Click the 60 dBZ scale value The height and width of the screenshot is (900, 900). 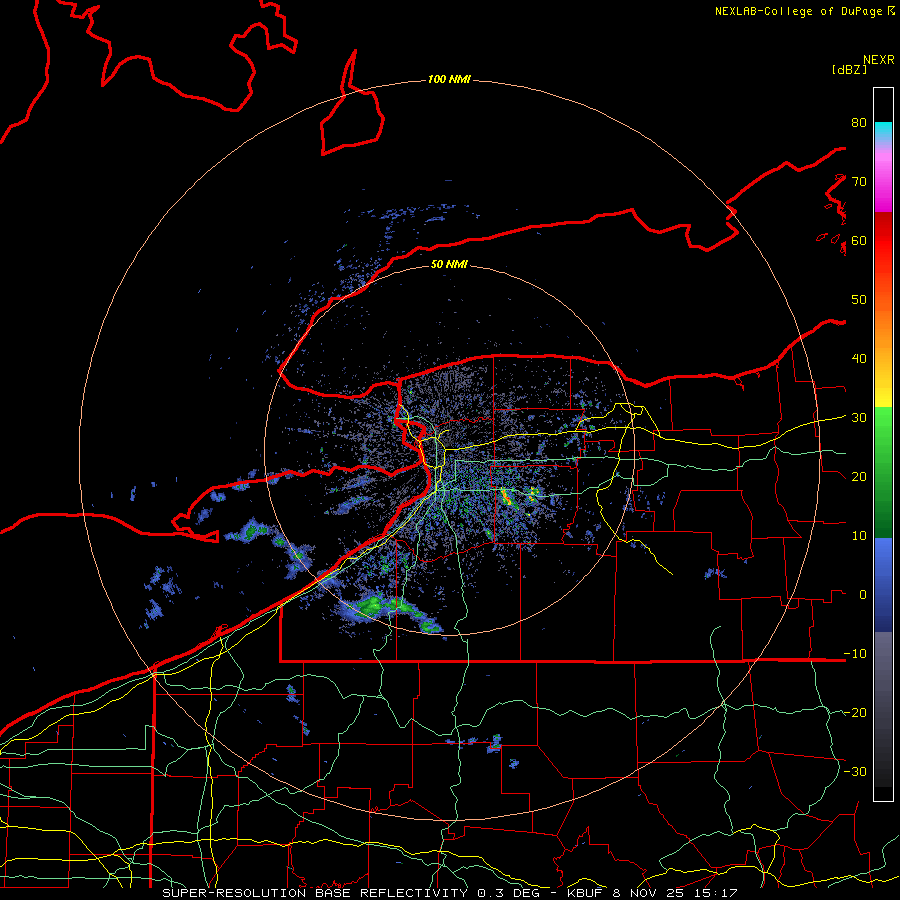(859, 240)
